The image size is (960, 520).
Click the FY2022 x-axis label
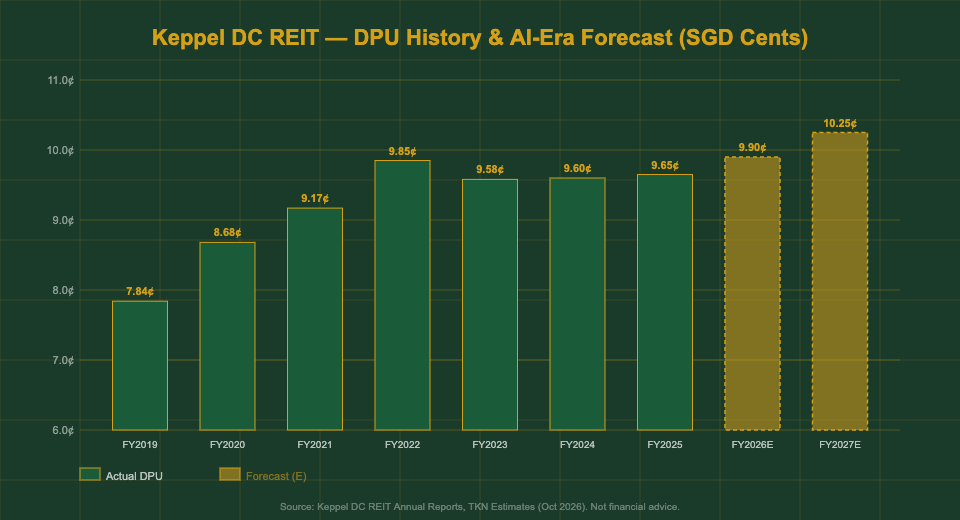click(x=402, y=445)
